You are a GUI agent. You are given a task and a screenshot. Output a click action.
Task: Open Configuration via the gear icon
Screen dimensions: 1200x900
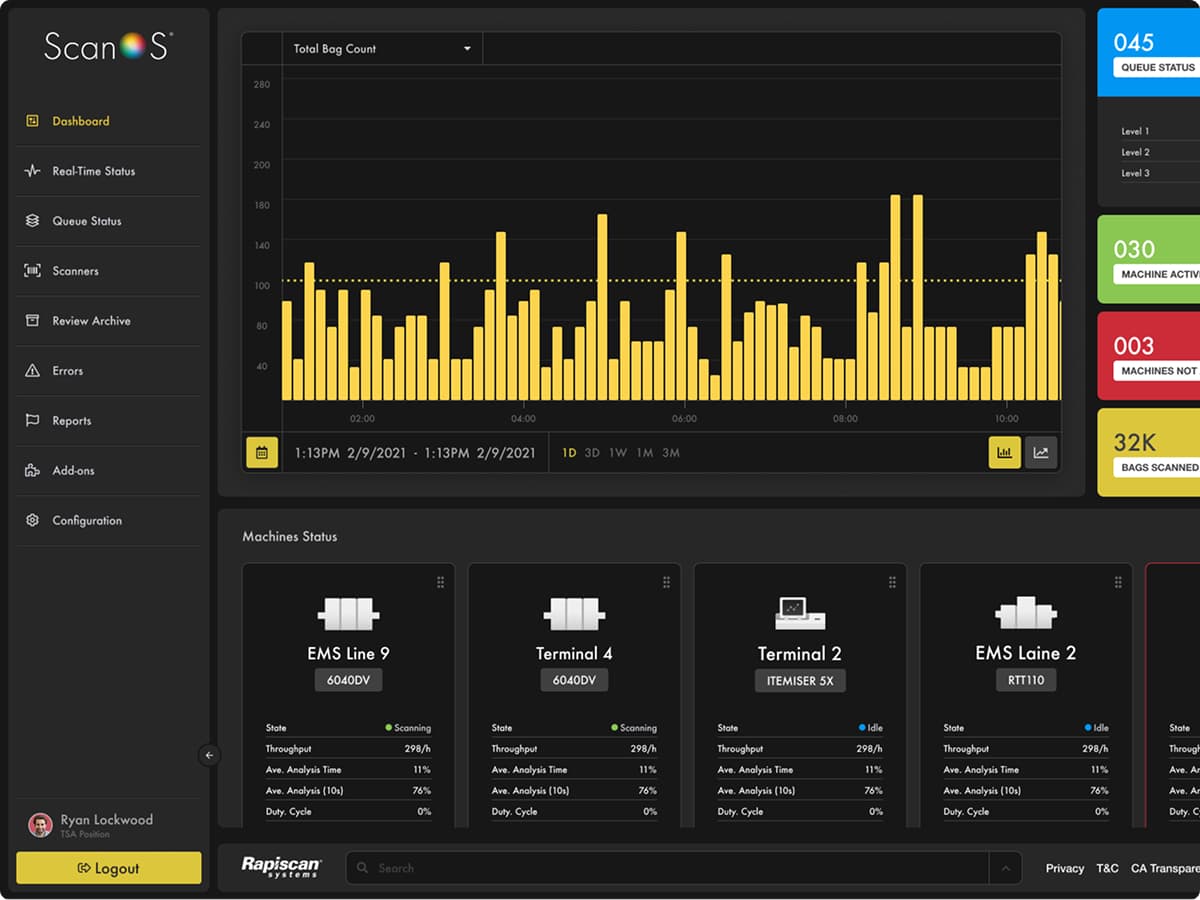30,520
